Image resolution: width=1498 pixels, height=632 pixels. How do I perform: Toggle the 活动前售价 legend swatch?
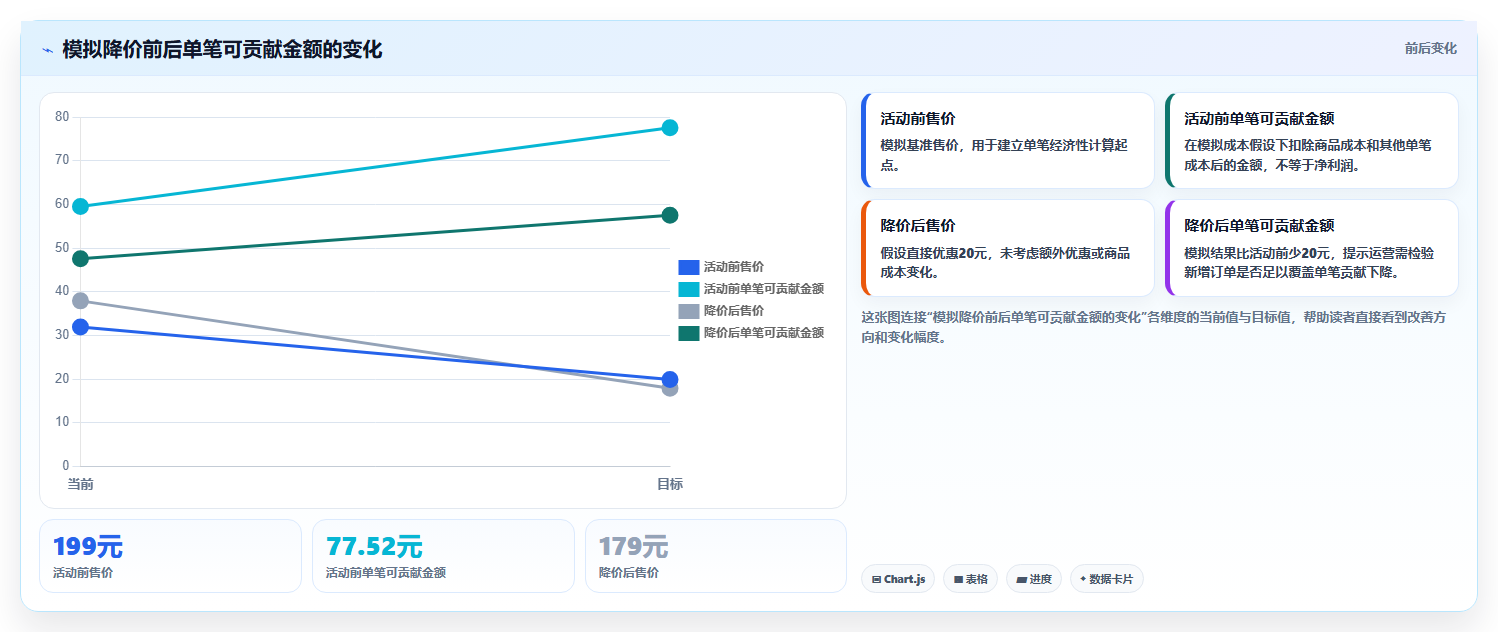[x=688, y=267]
